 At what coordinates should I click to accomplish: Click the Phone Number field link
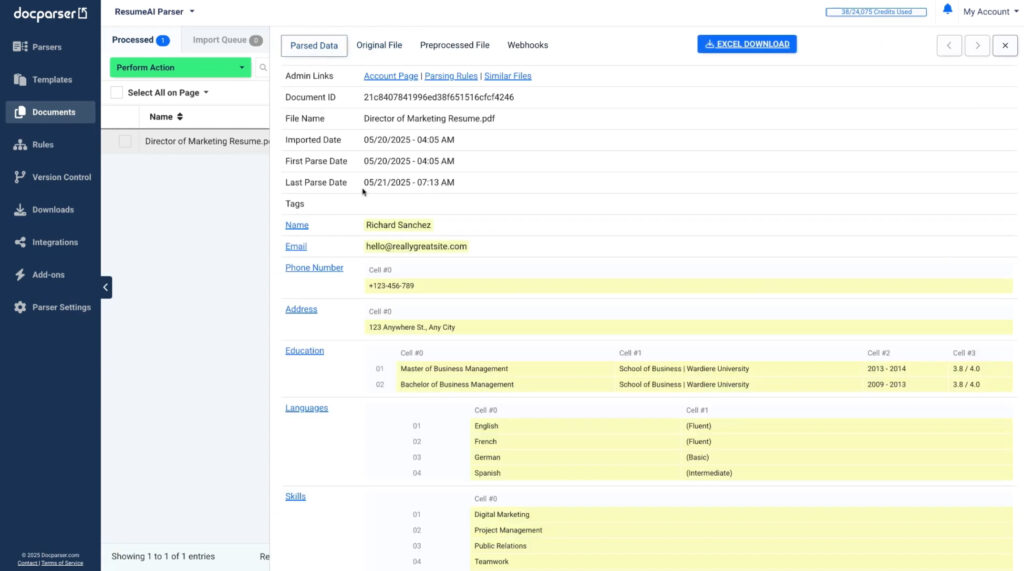click(314, 268)
